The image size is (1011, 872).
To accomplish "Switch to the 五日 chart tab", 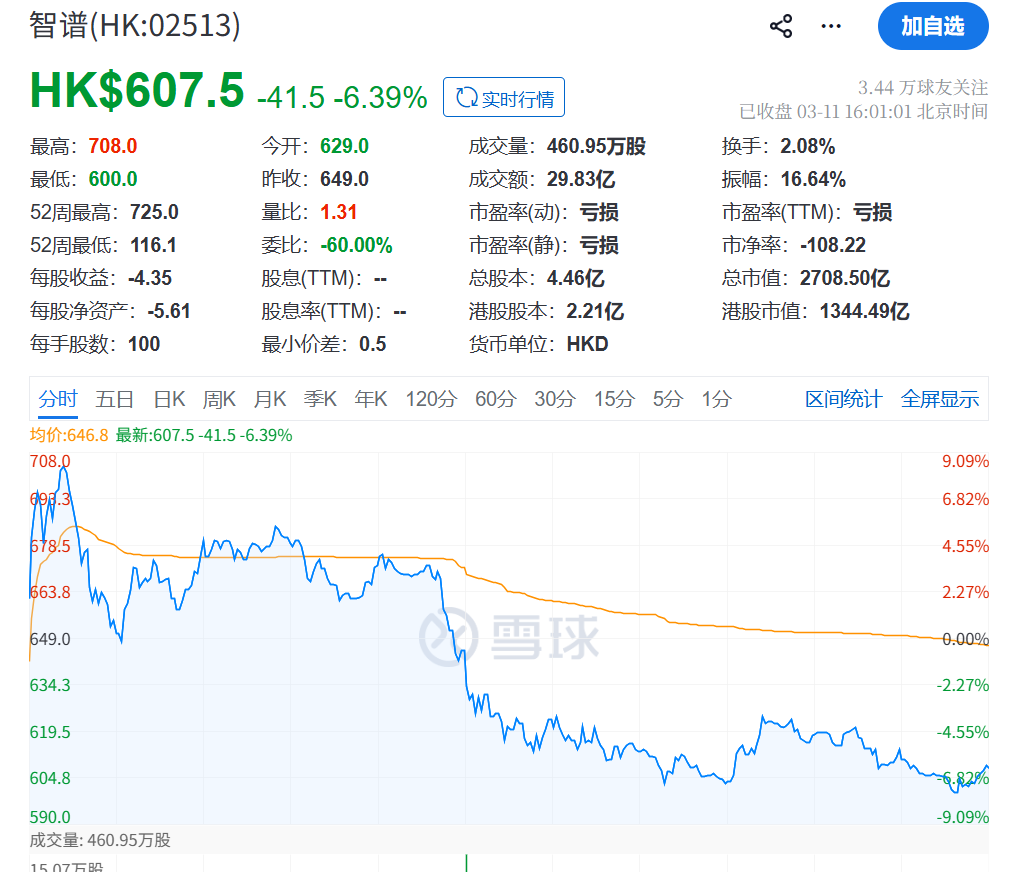I will 115,399.
